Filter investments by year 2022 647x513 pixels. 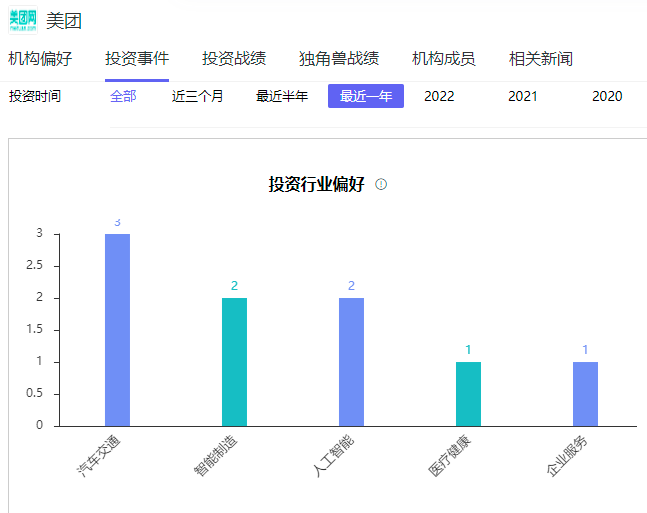[439, 96]
